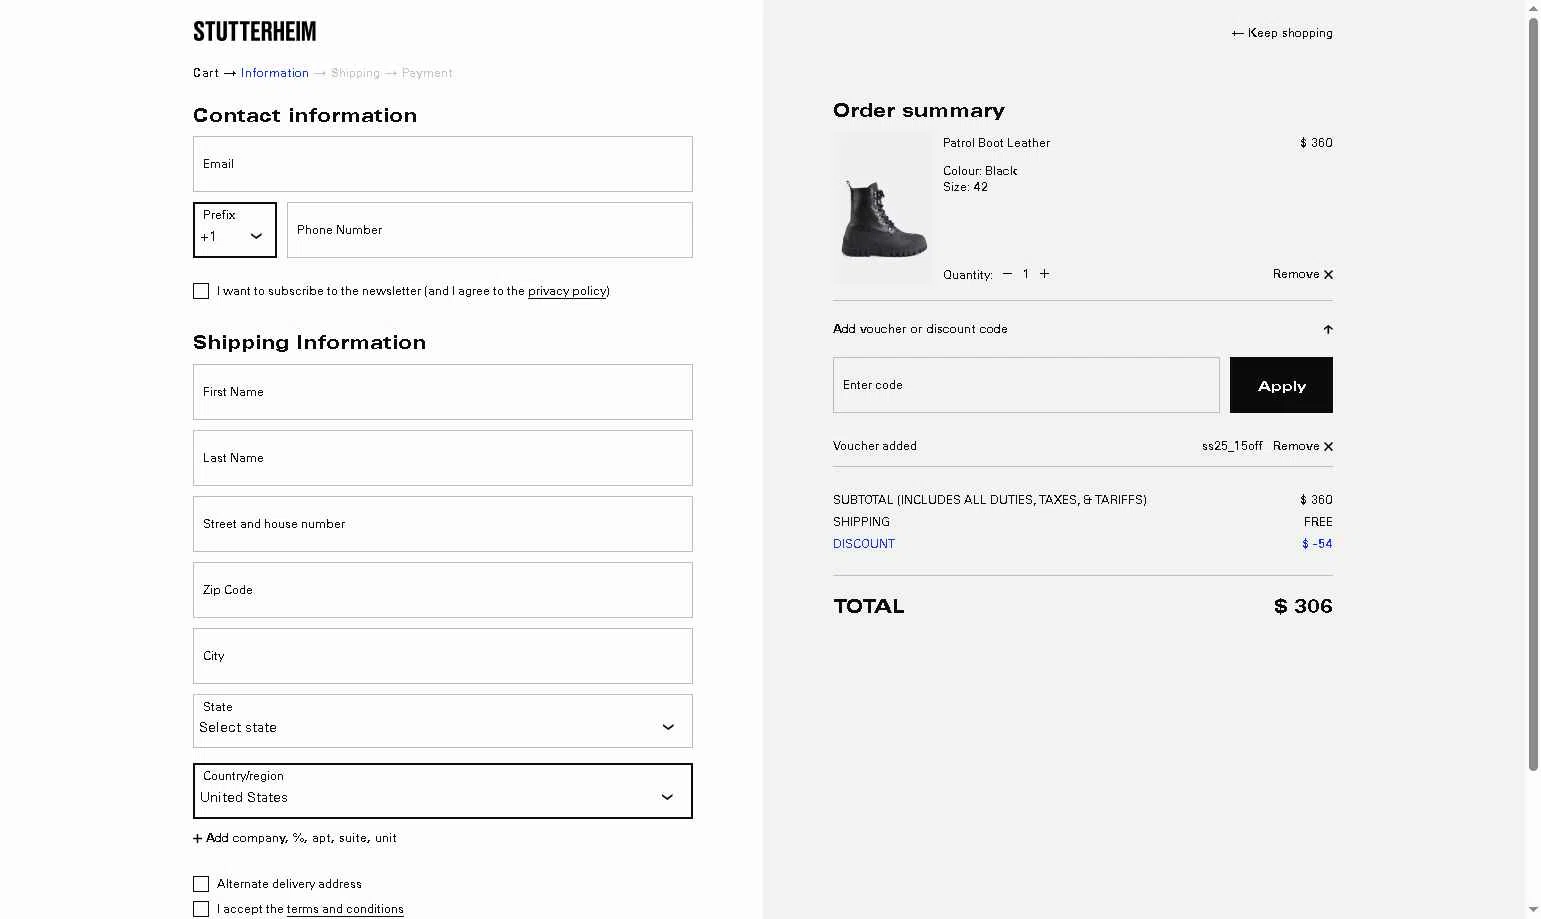Click the Patrol Boot product thumbnail
Image resolution: width=1541 pixels, height=919 pixels.
[x=883, y=209]
